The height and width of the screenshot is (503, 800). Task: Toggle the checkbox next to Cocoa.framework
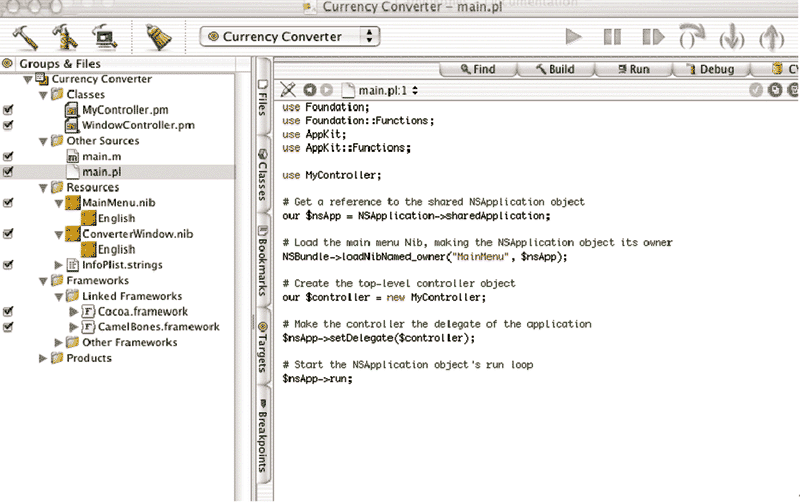(8, 311)
